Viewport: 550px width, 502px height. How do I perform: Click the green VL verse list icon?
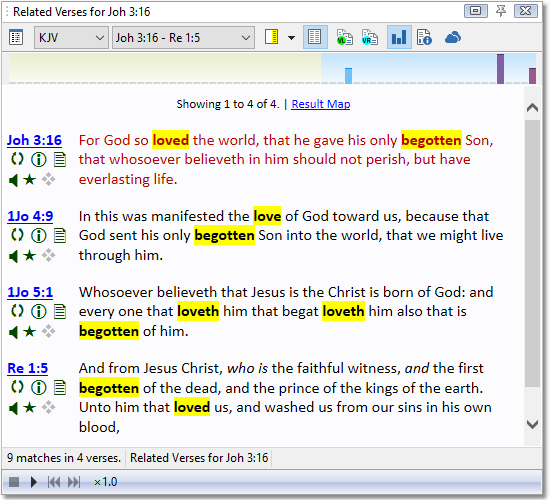click(x=344, y=37)
